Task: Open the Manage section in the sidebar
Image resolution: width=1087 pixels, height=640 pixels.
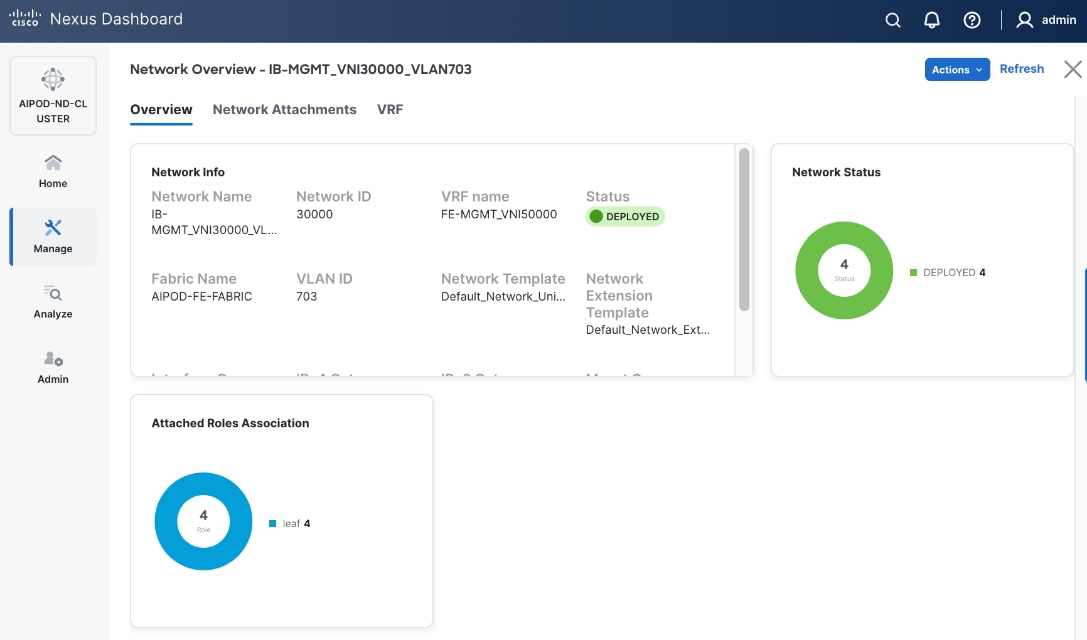Action: click(53, 236)
